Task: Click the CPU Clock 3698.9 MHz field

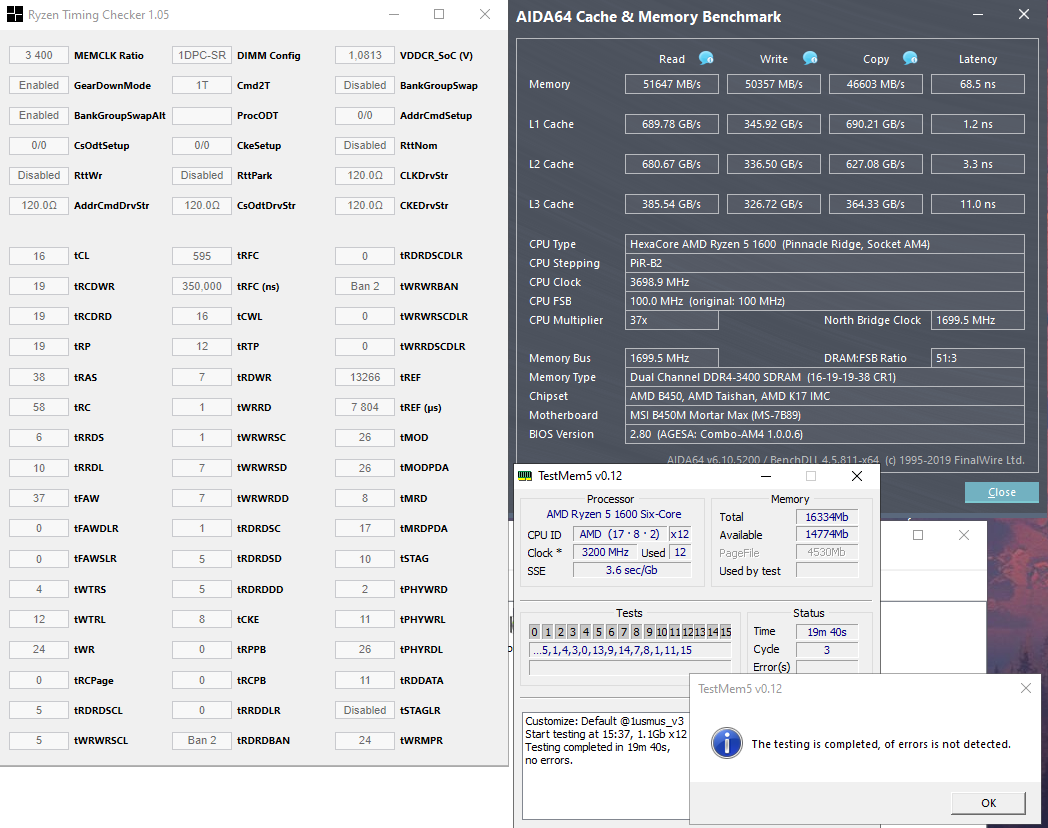Action: click(825, 282)
